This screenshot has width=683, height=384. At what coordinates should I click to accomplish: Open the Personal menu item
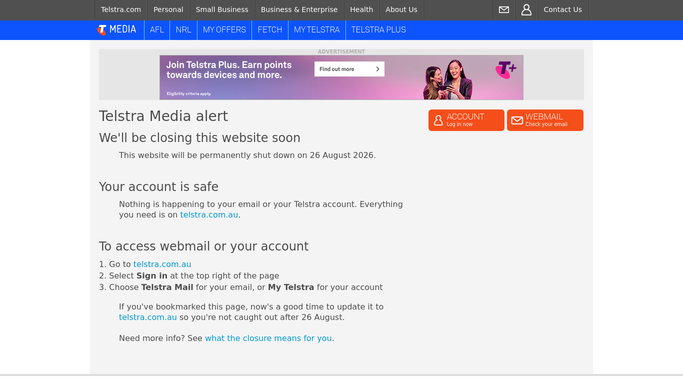click(168, 10)
